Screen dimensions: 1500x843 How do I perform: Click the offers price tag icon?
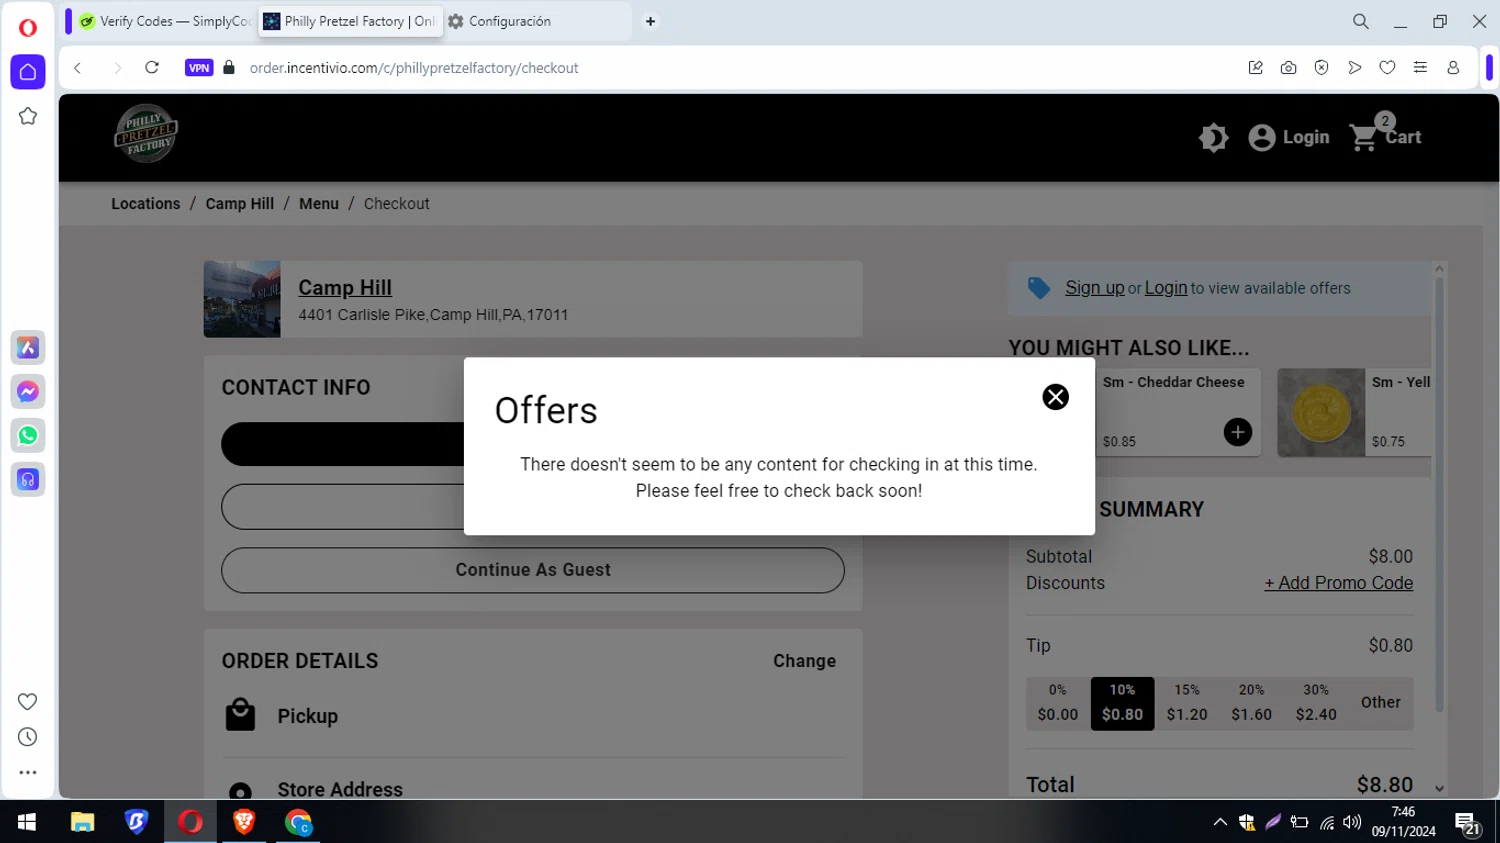pos(1039,289)
